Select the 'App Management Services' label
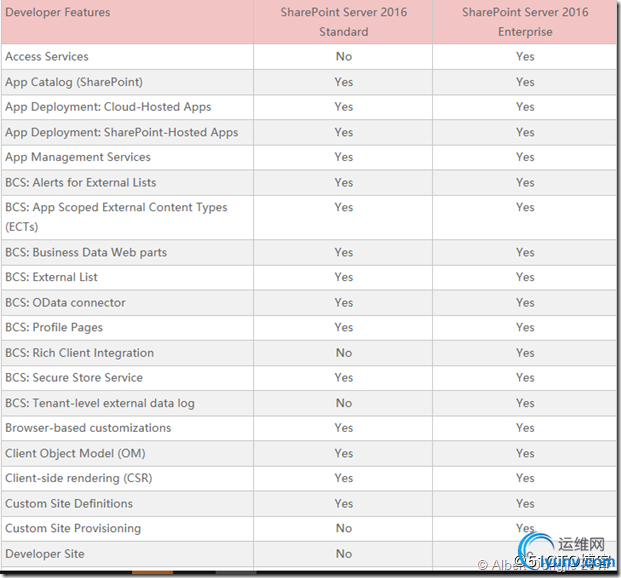621x578 pixels. point(78,157)
